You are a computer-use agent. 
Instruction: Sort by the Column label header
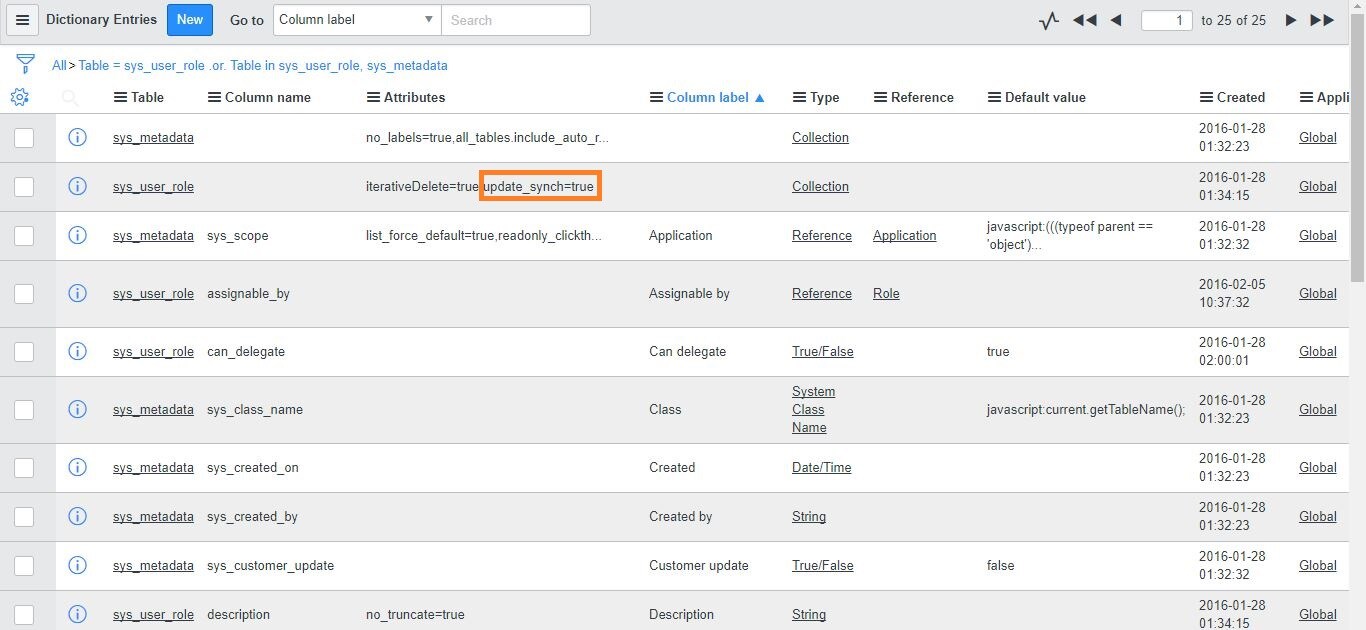(707, 97)
